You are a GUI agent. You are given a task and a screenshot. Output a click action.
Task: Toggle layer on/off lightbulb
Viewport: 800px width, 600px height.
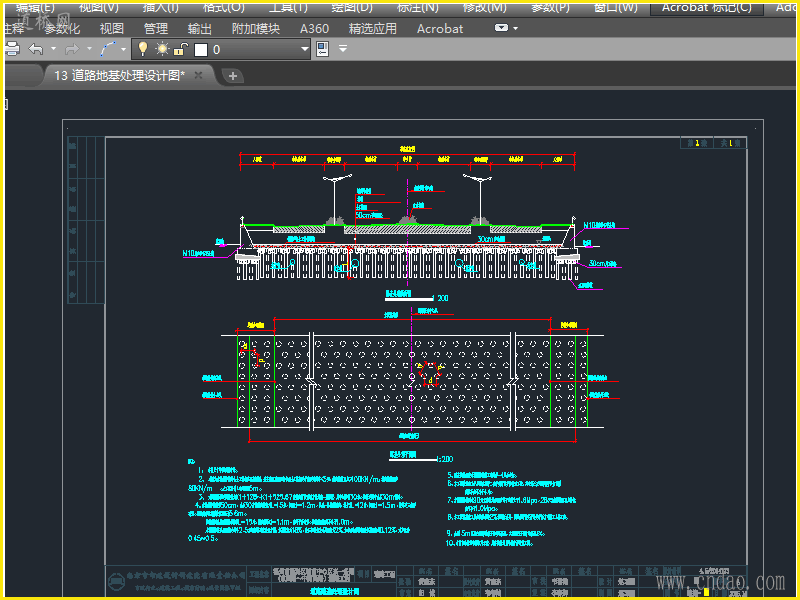[143, 49]
